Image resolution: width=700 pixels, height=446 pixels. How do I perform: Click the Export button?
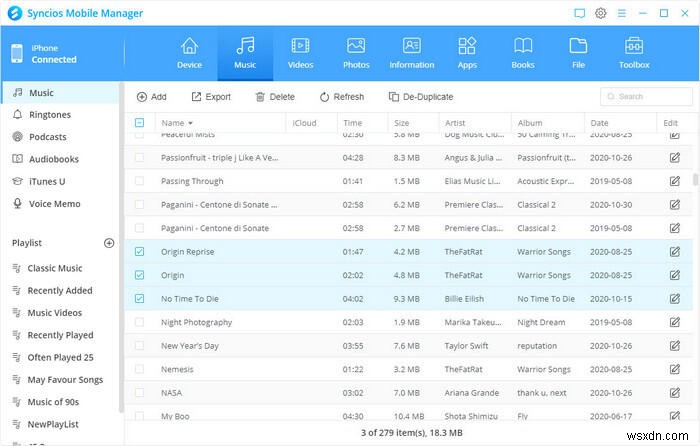coord(211,97)
